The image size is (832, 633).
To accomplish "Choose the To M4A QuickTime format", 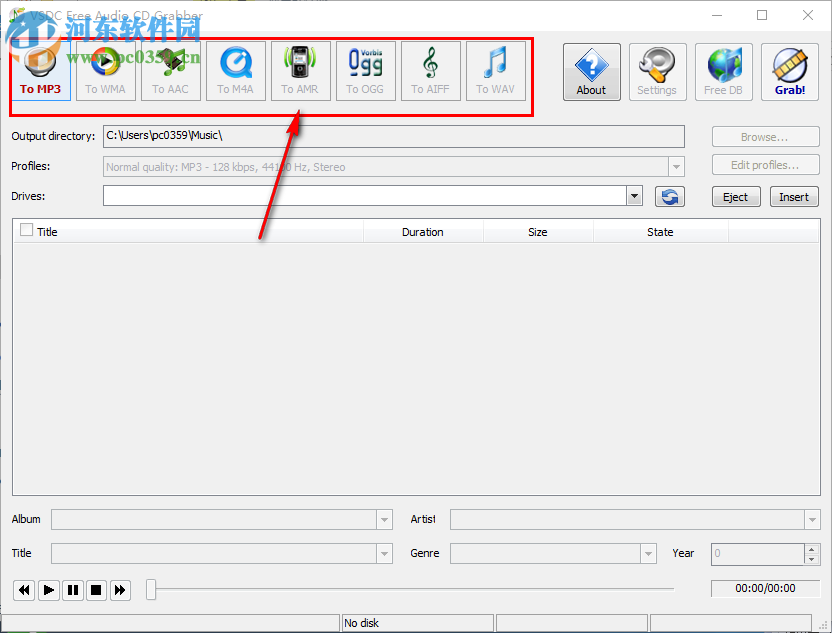I will coord(235,70).
